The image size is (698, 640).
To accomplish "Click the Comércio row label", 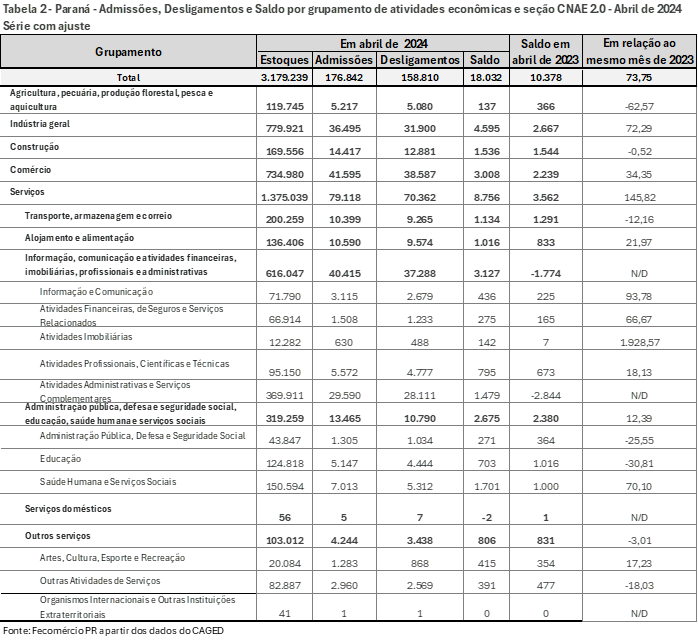I will coord(31,170).
